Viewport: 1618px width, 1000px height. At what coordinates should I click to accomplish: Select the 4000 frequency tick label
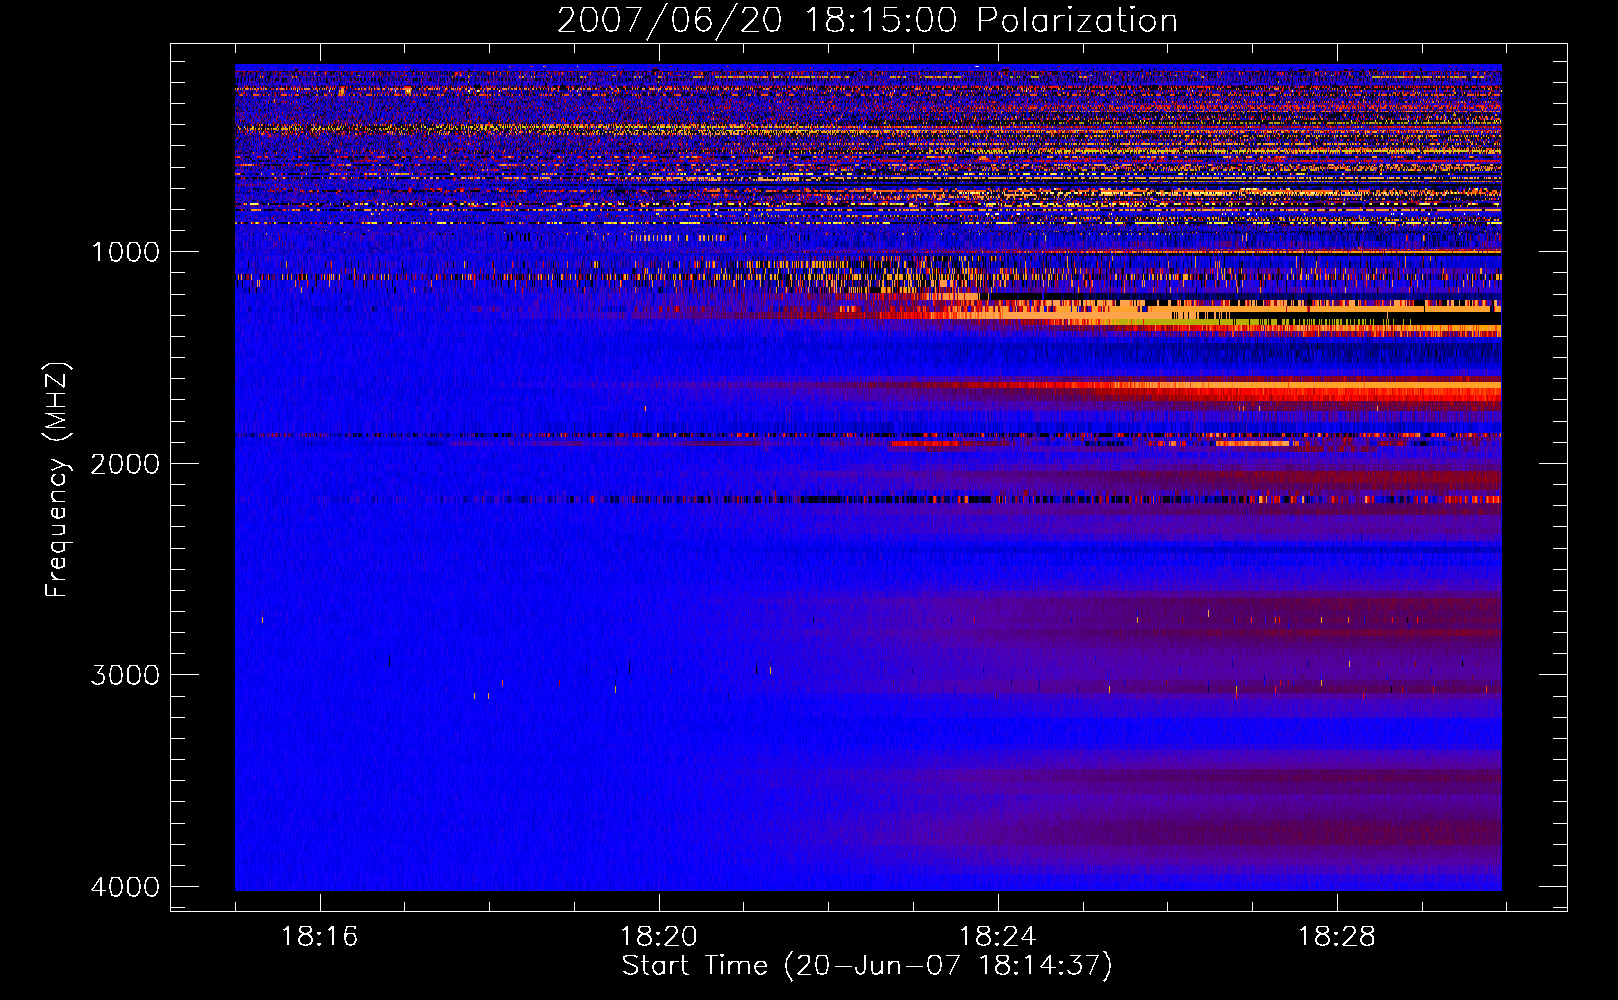(x=125, y=886)
